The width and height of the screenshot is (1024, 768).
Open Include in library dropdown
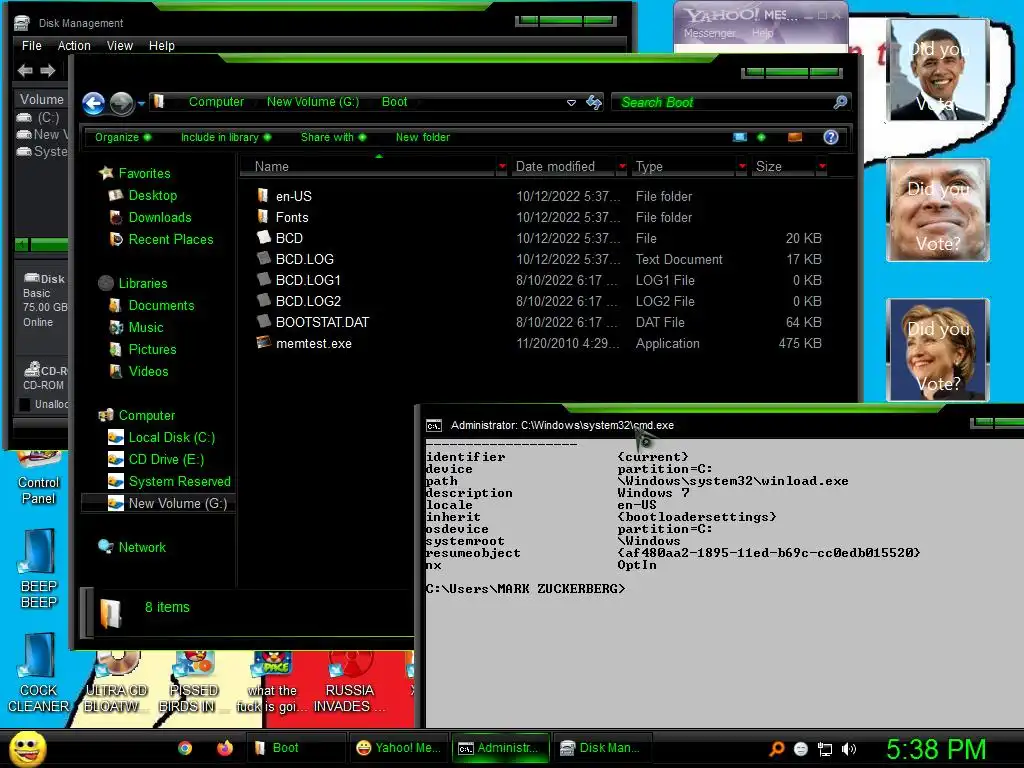click(x=226, y=137)
